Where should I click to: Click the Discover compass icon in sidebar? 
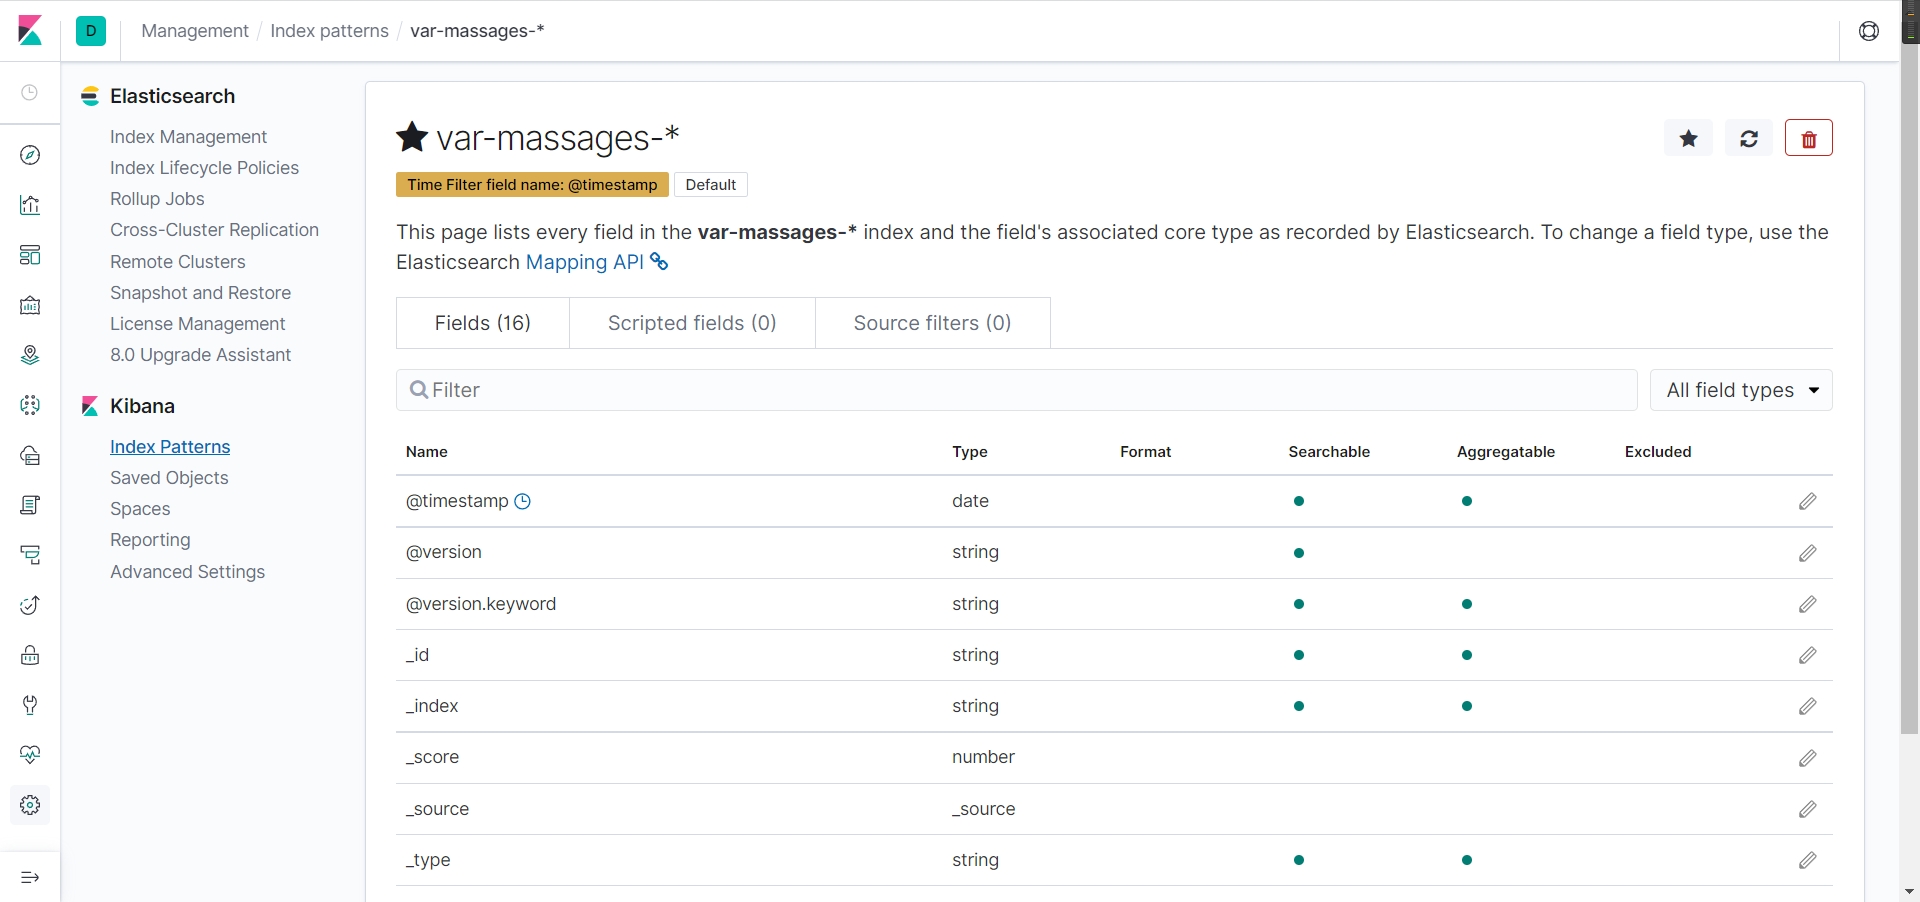click(x=30, y=155)
